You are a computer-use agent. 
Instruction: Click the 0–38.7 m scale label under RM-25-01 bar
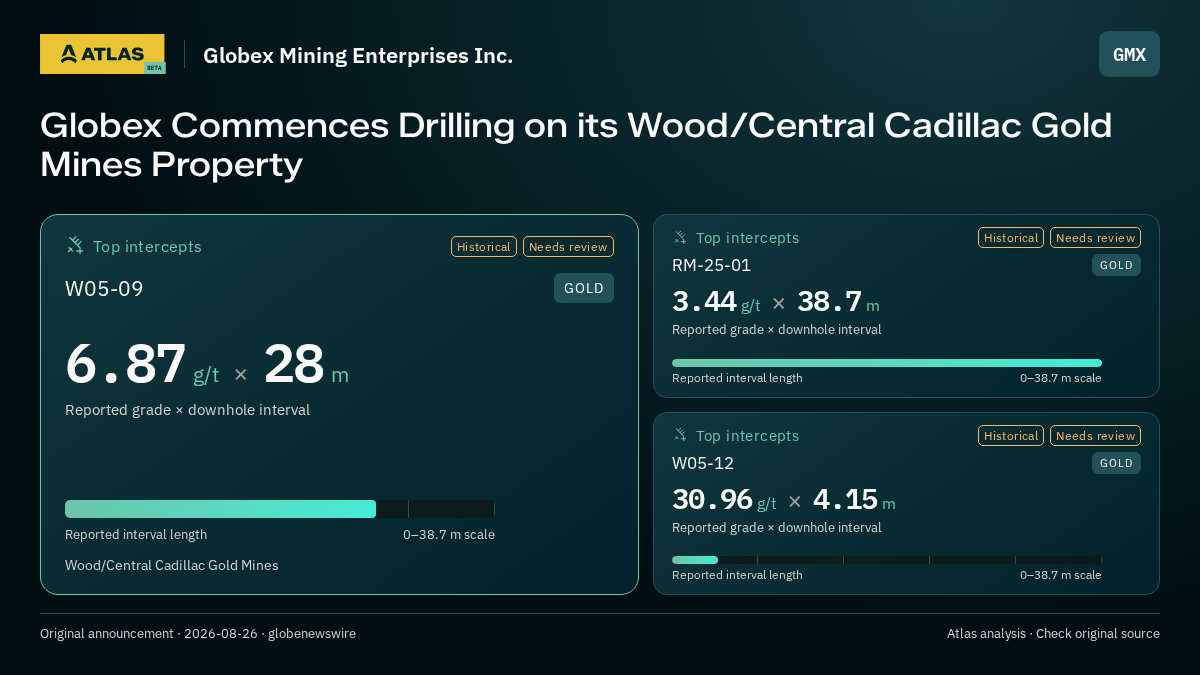tap(1061, 378)
